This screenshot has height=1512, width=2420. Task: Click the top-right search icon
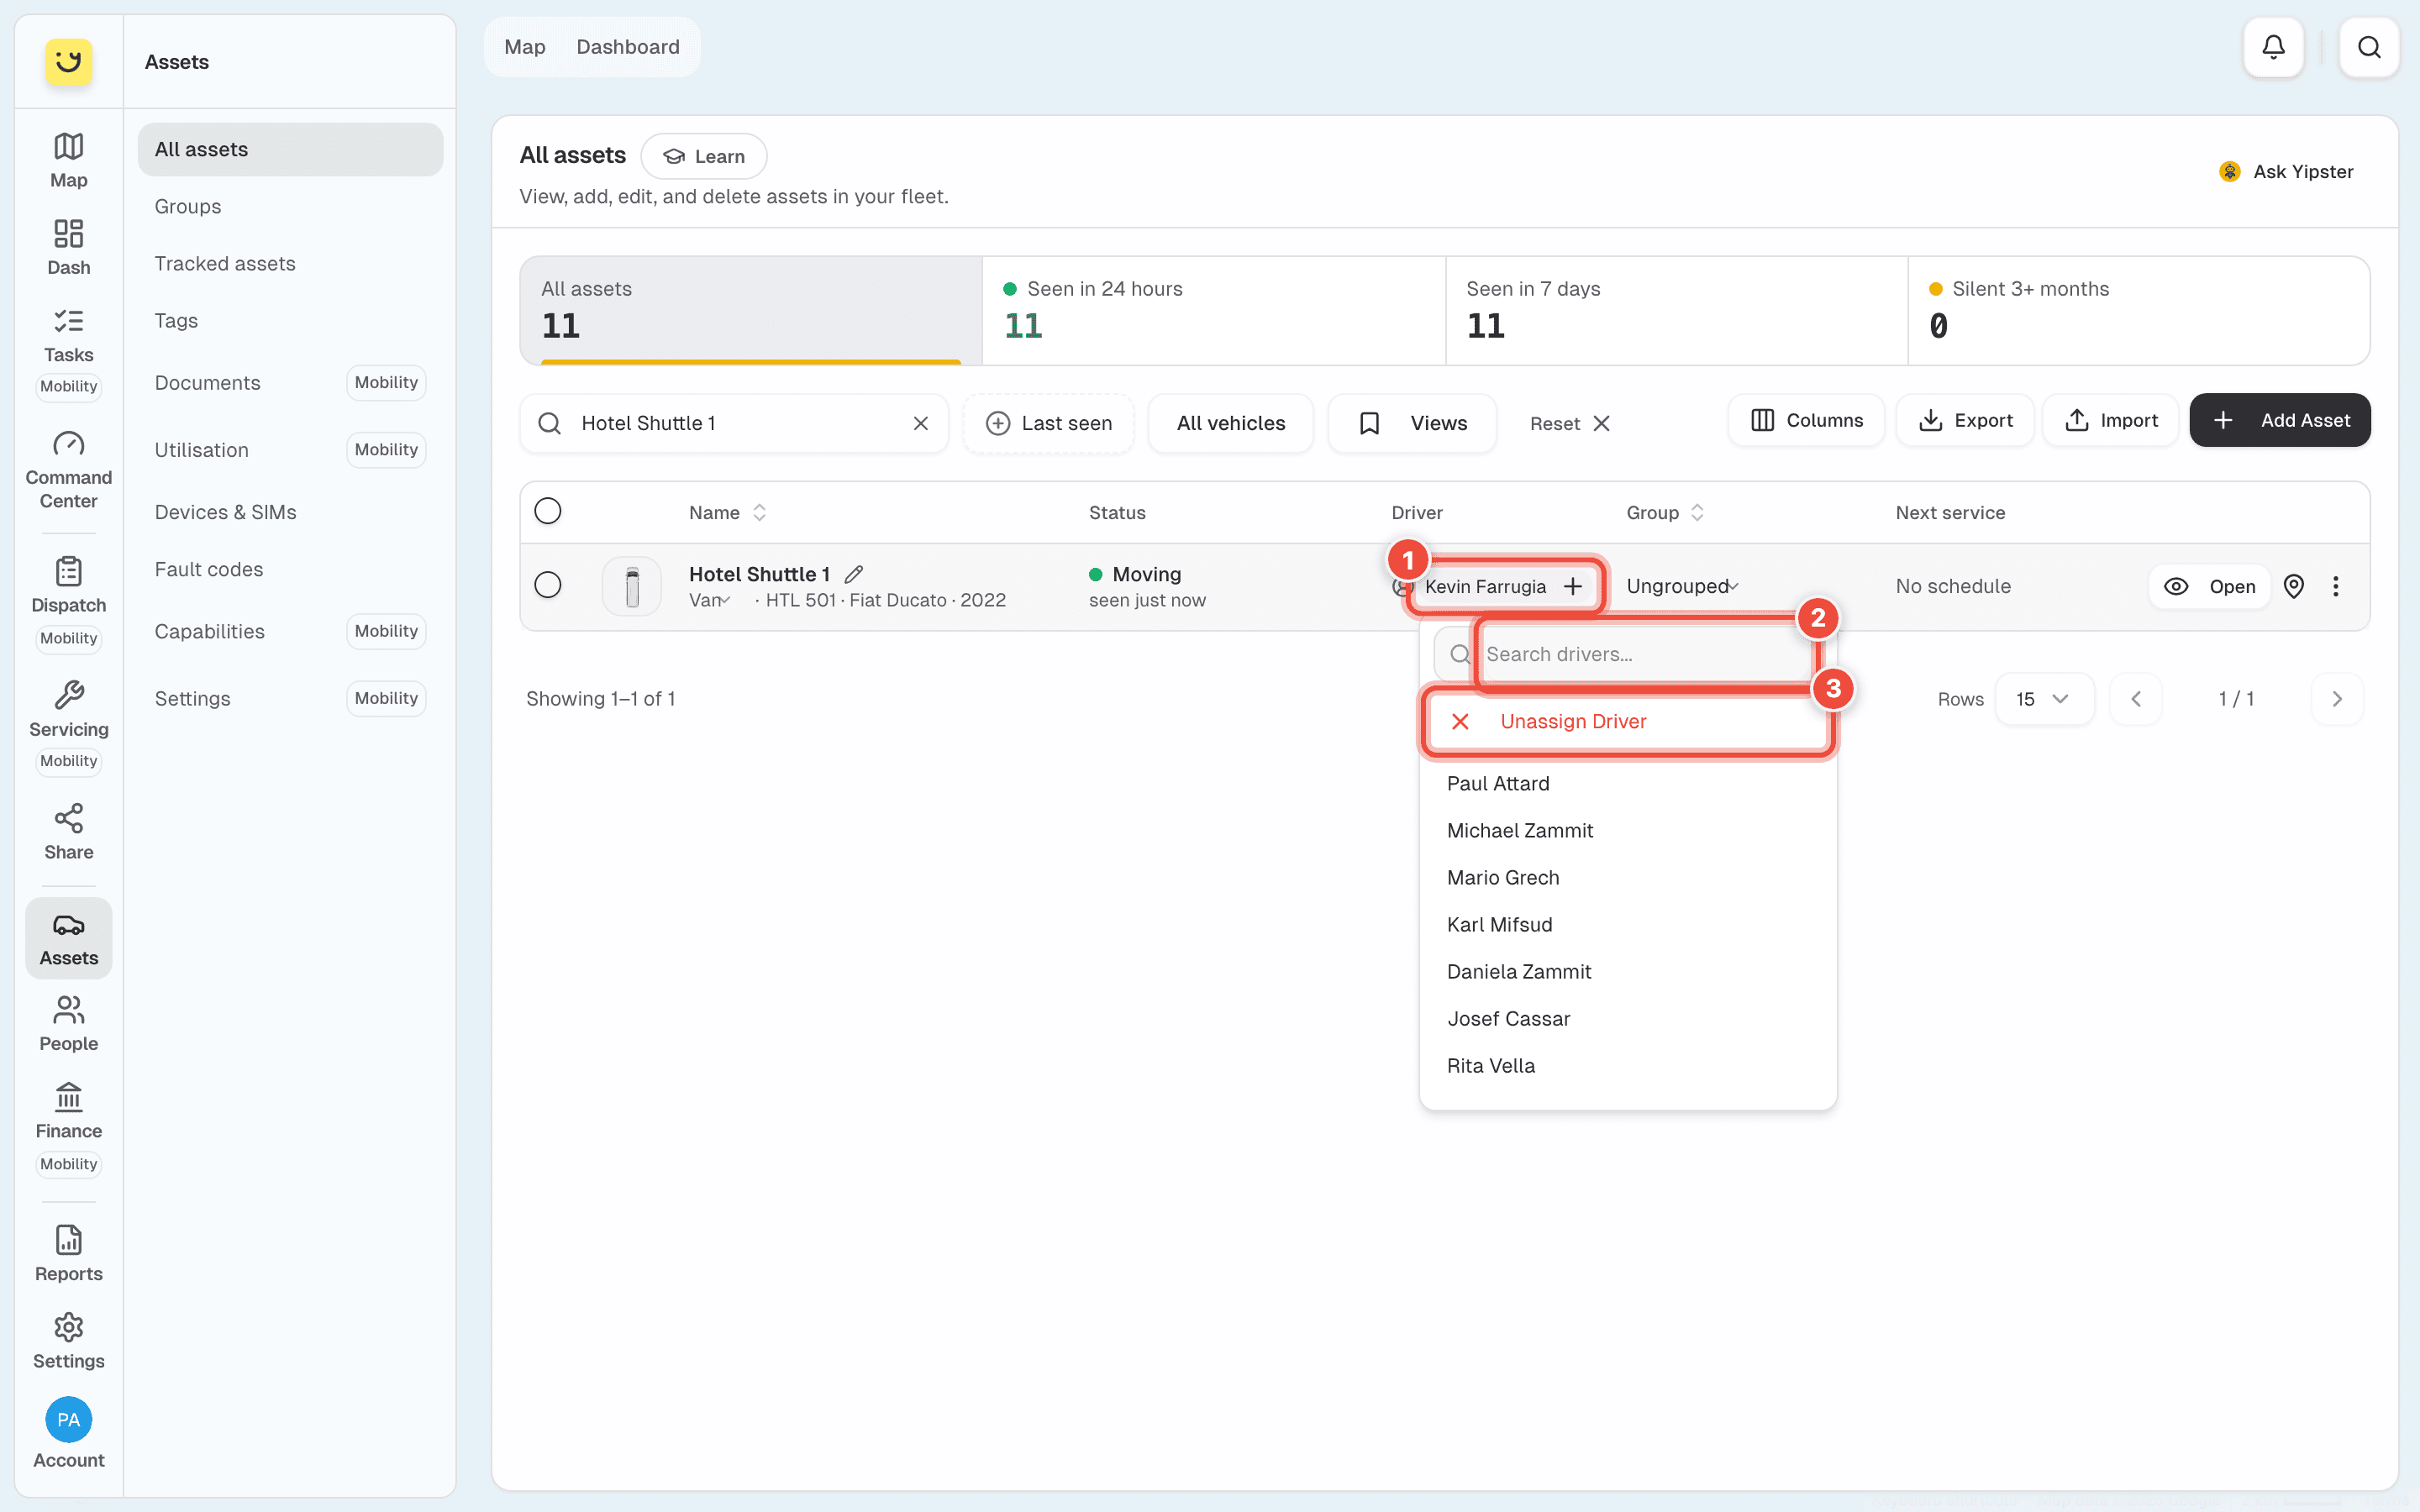click(x=2368, y=47)
